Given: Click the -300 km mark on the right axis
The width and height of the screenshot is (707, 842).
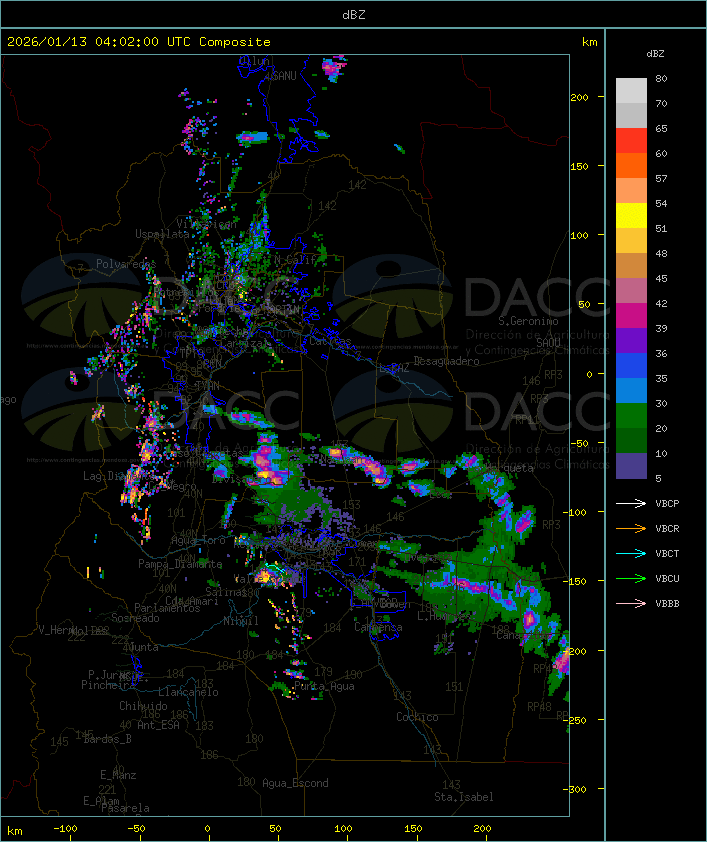Looking at the screenshot, I should click(x=577, y=789).
